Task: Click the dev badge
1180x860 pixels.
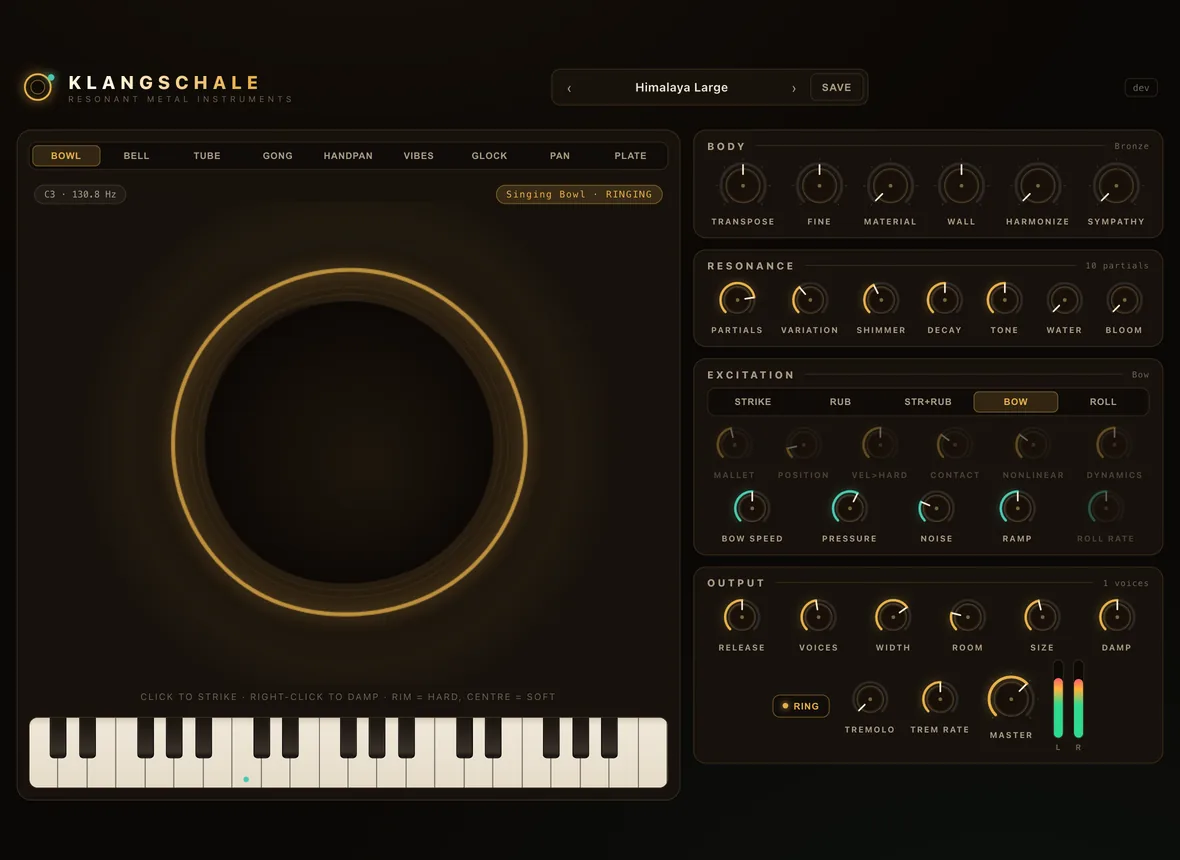Action: click(1141, 87)
